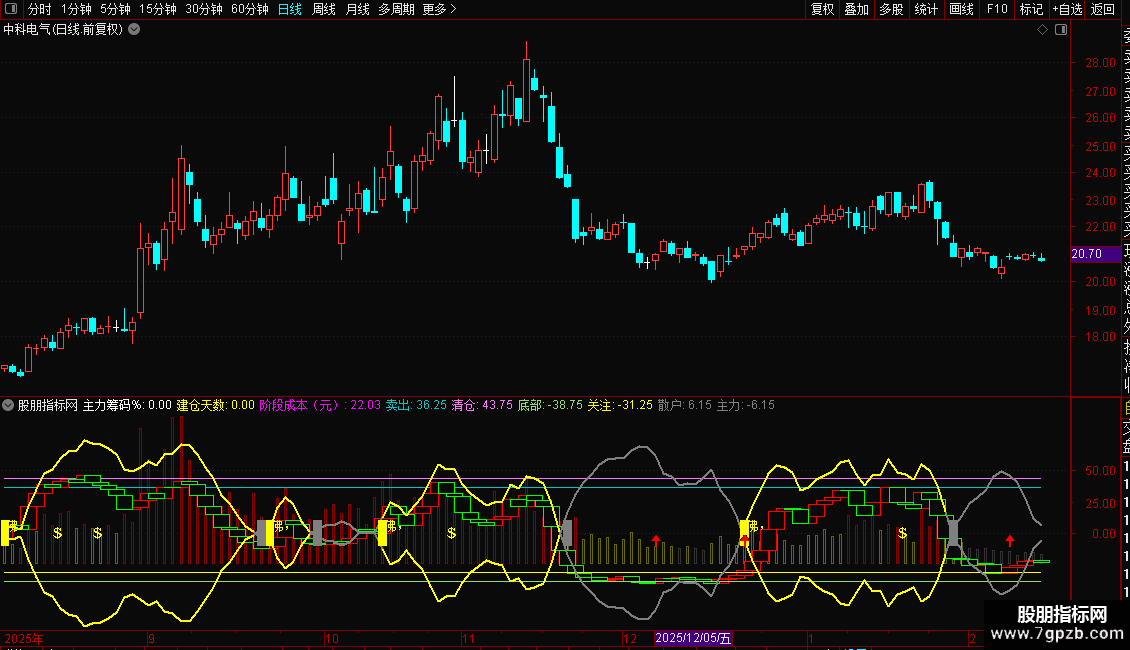This screenshot has width=1130, height=650.
Task: Click the month 11 timeline label
Action: (468, 638)
